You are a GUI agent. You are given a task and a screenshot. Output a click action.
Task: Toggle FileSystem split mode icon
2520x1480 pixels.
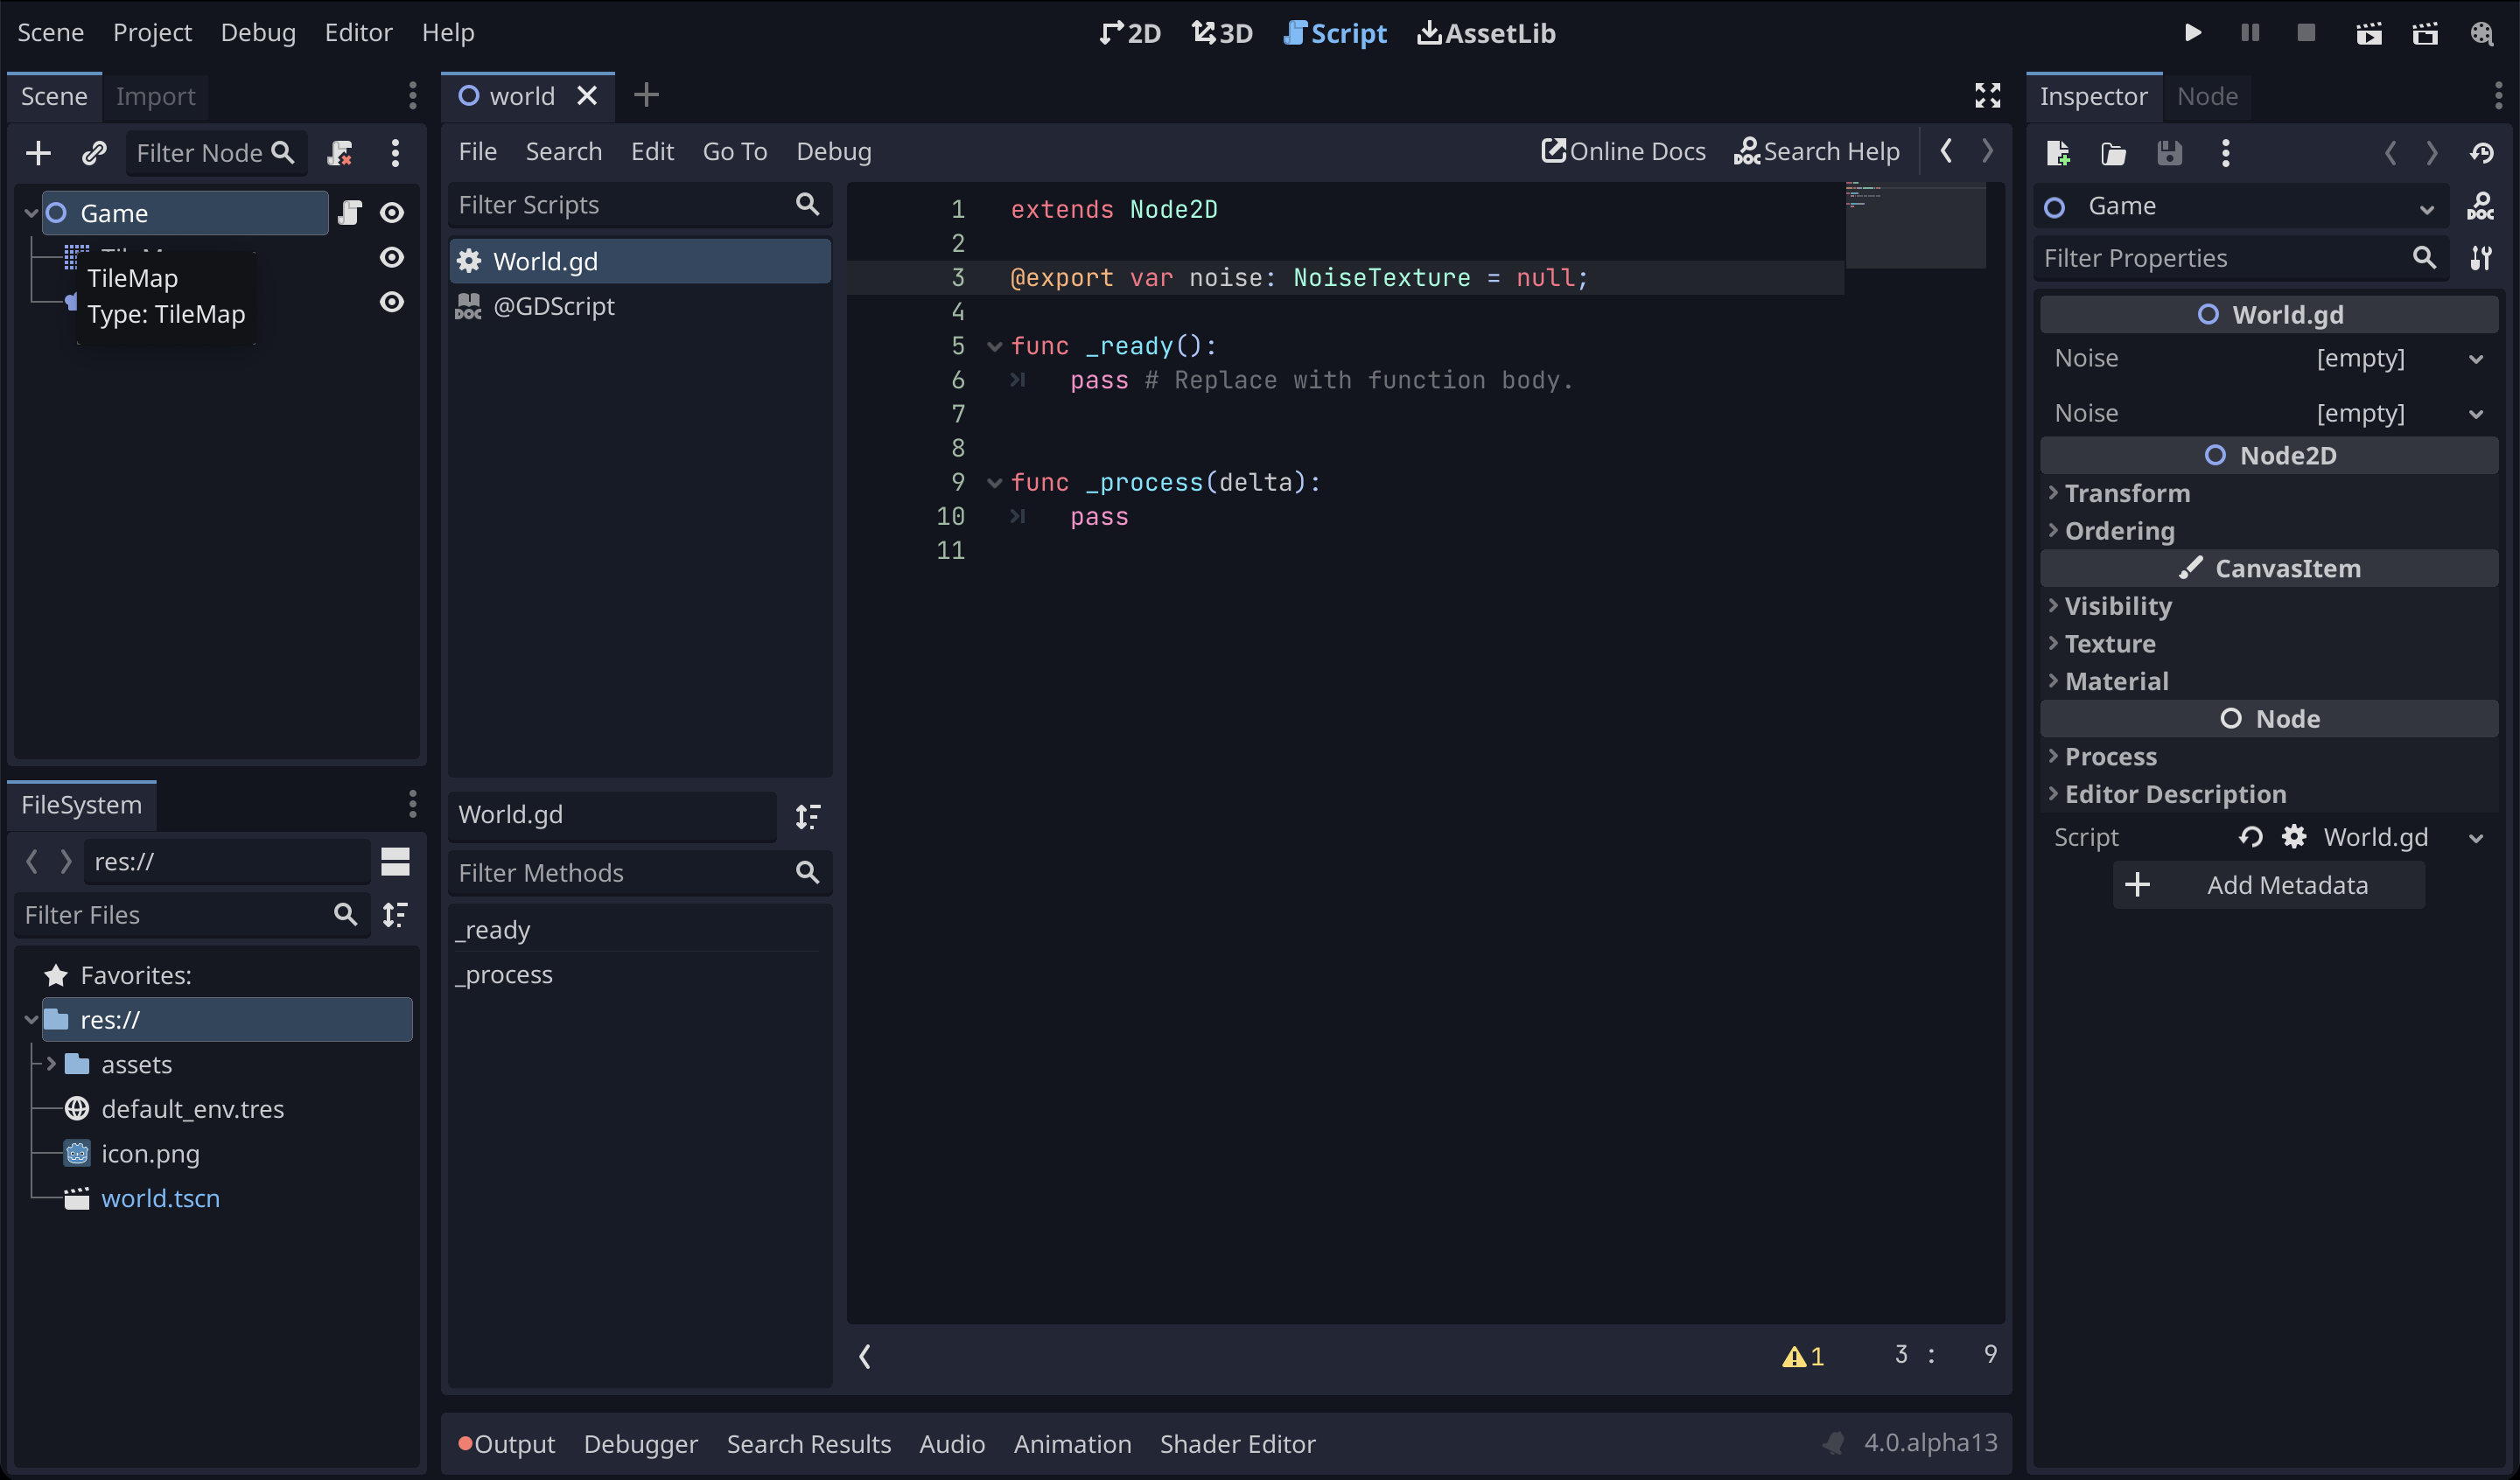point(395,861)
